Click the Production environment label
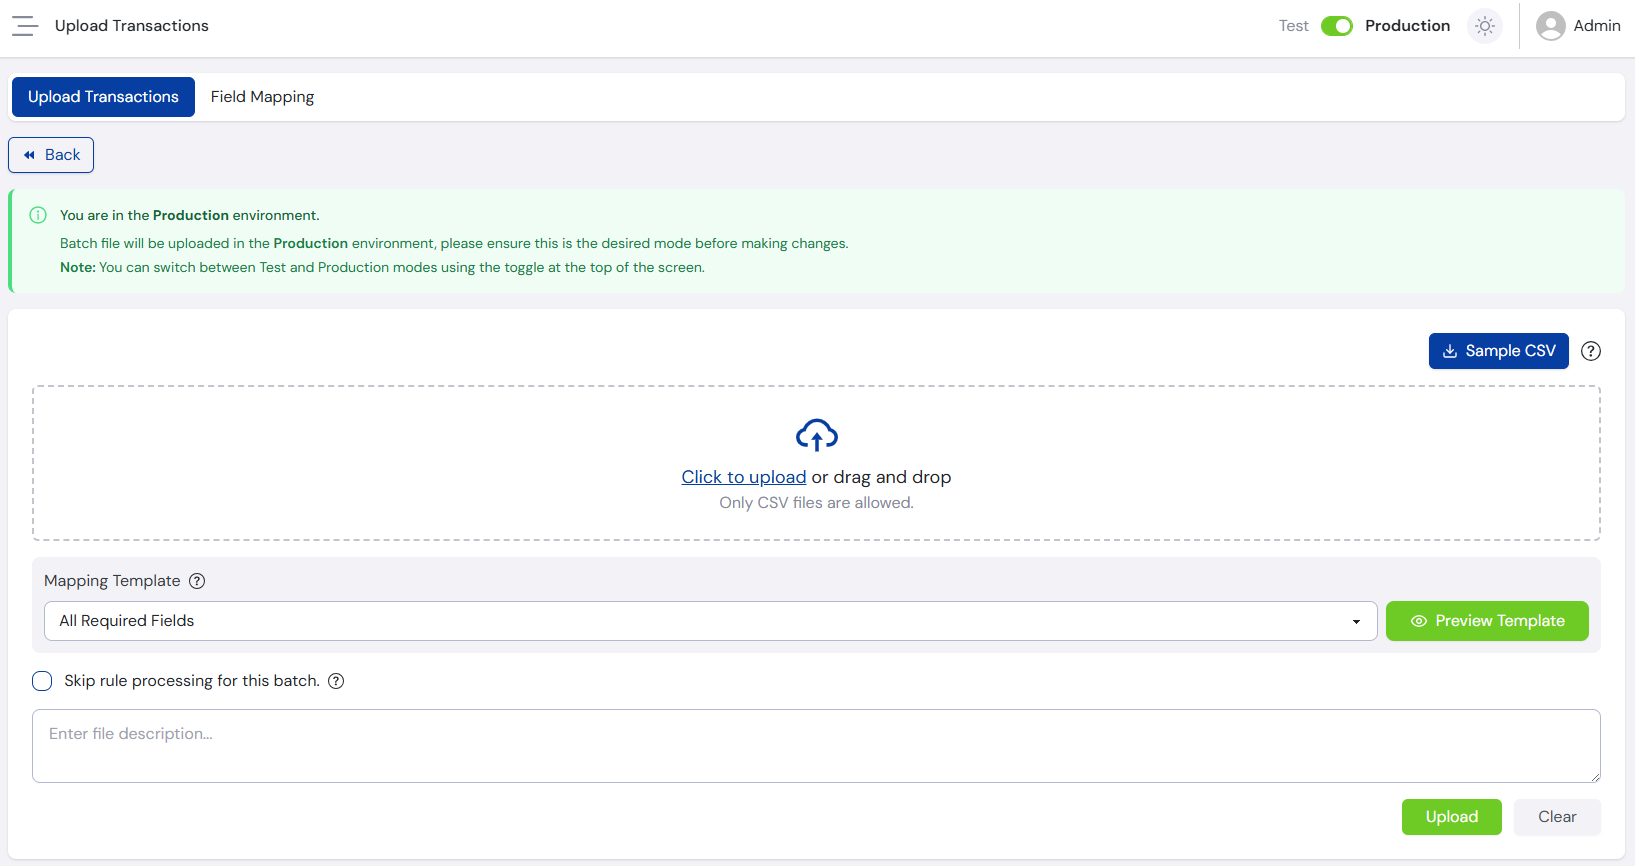 pos(1407,26)
